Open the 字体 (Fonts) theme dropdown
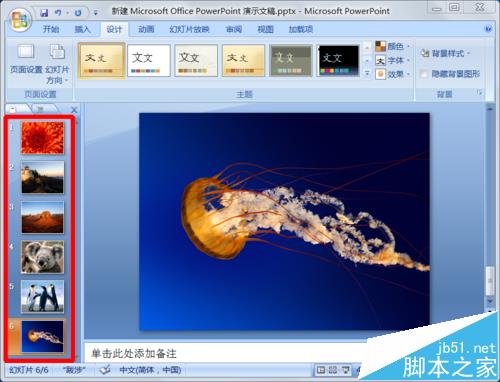This screenshot has width=500, height=382. point(392,60)
